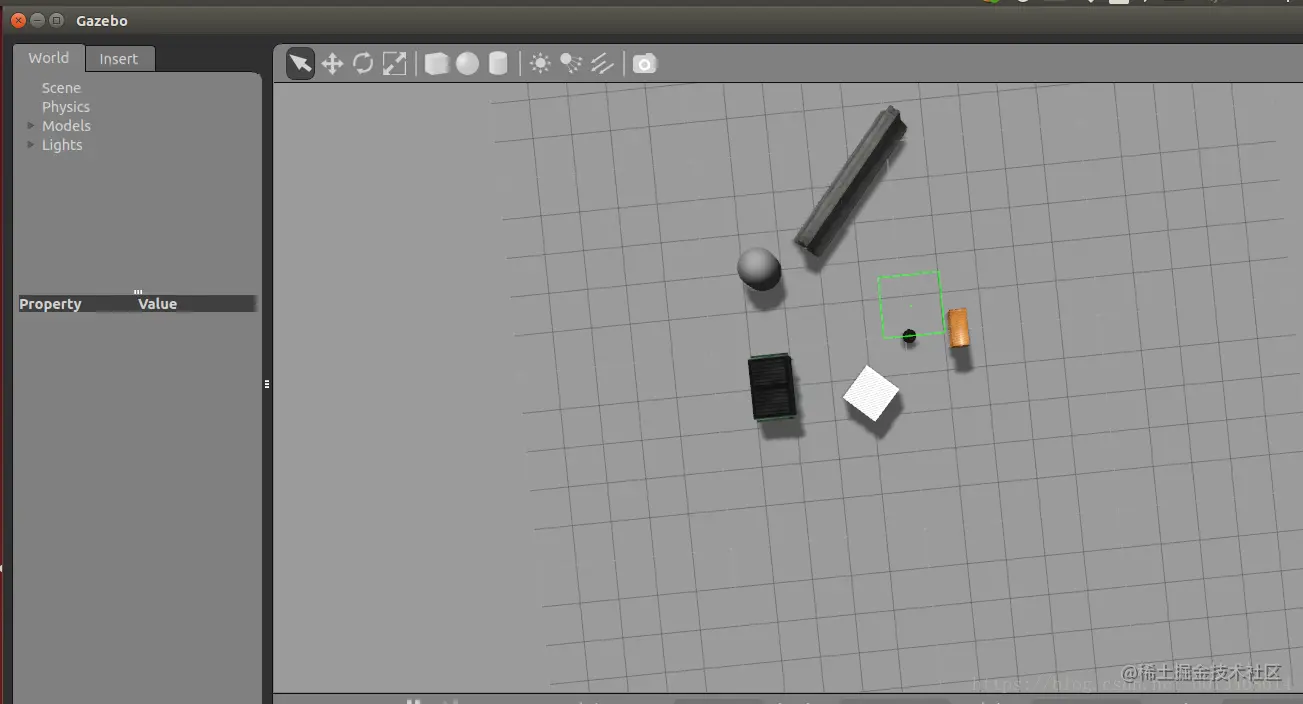This screenshot has height=704, width=1303.
Task: Select the orange cylinder model
Action: tap(959, 327)
